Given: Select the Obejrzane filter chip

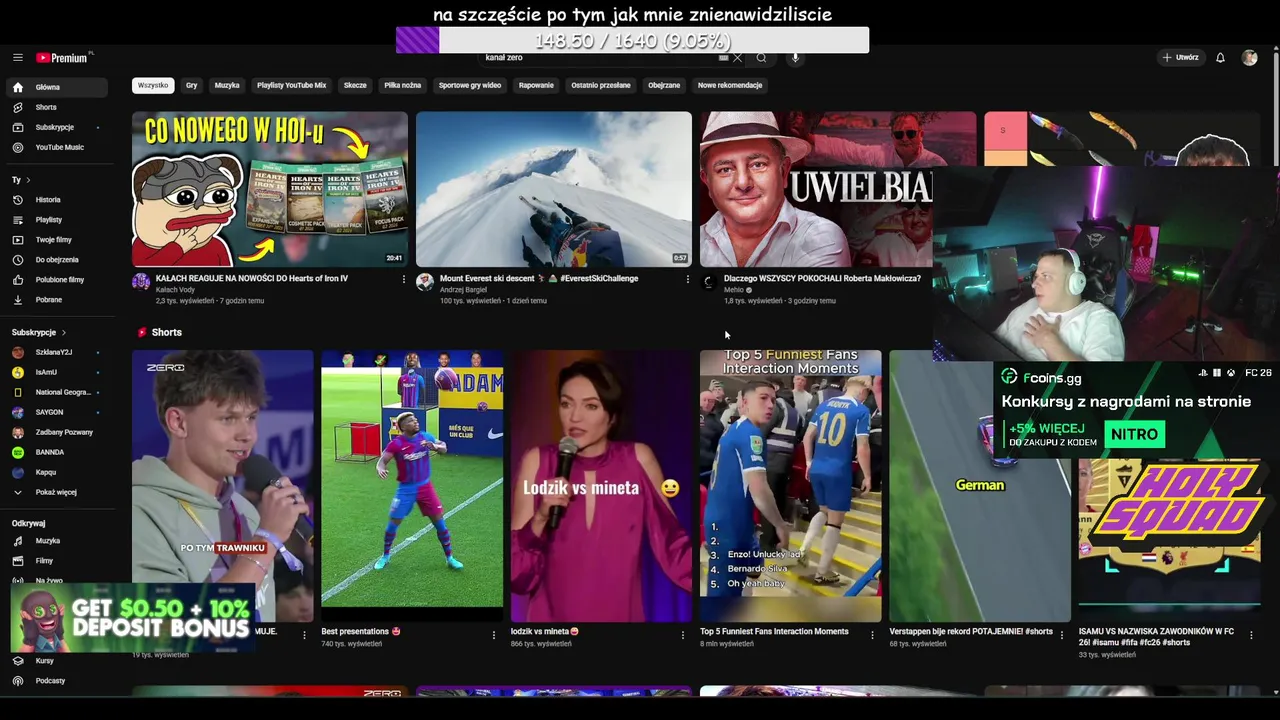Looking at the screenshot, I should coord(664,85).
